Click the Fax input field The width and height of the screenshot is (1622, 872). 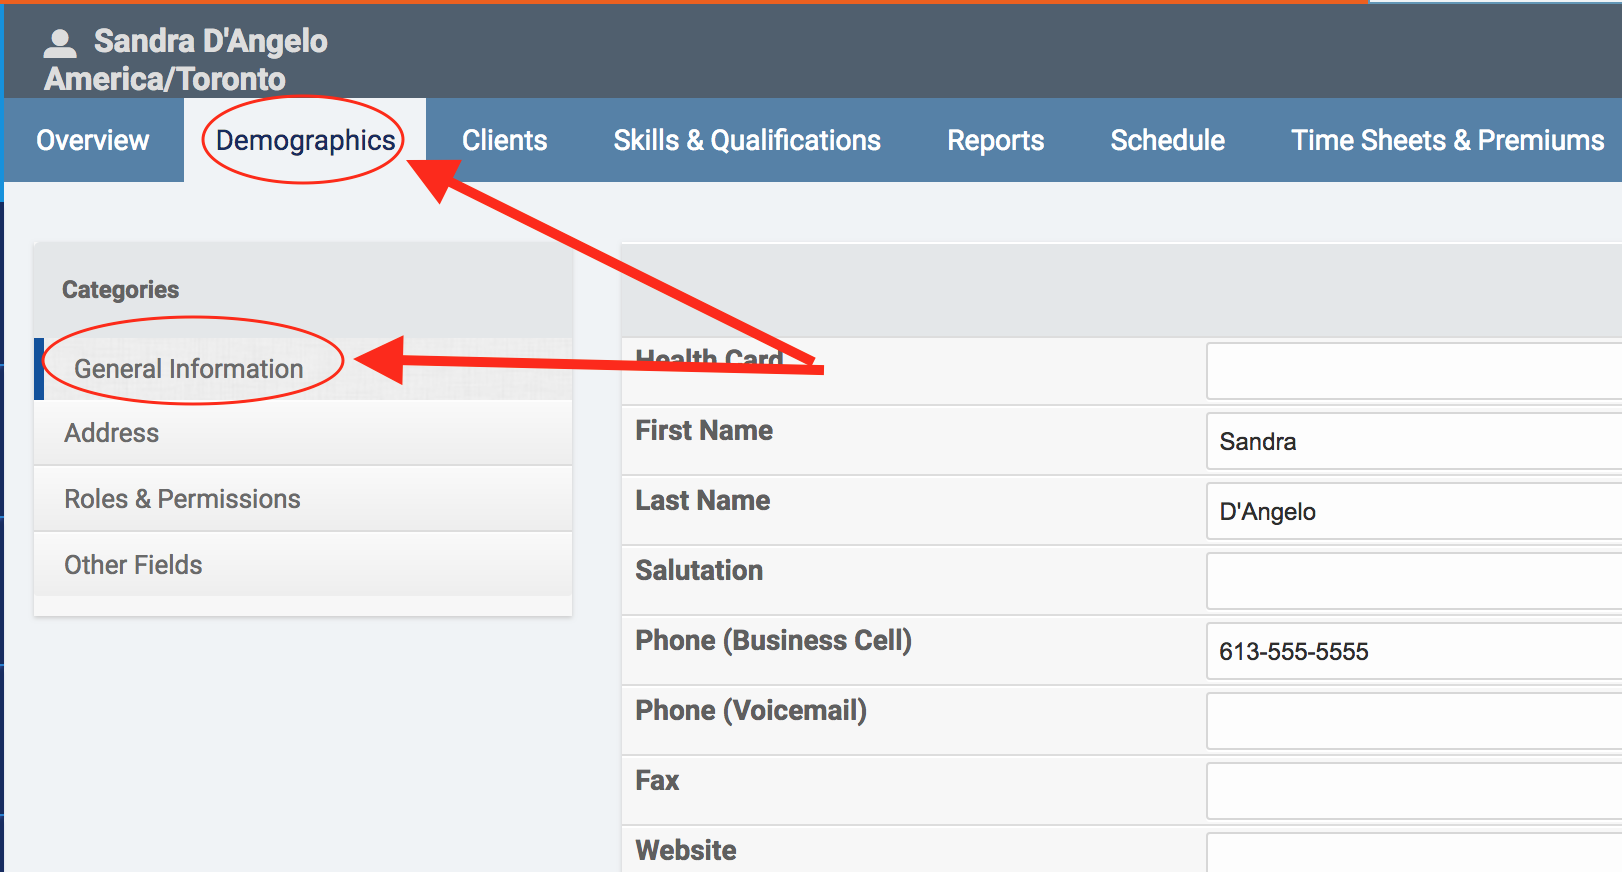(1412, 791)
